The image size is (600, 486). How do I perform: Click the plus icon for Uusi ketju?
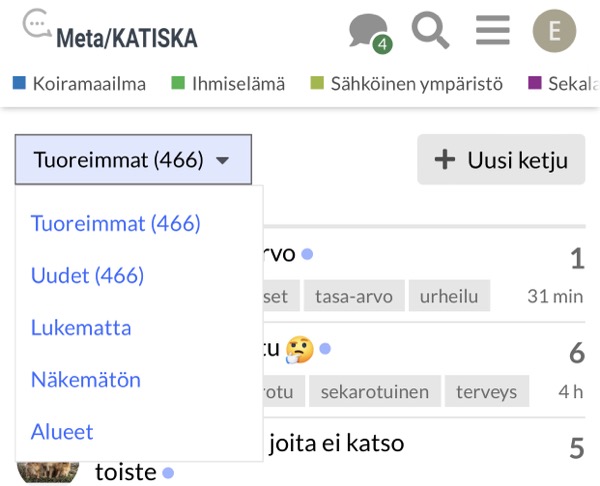point(444,160)
